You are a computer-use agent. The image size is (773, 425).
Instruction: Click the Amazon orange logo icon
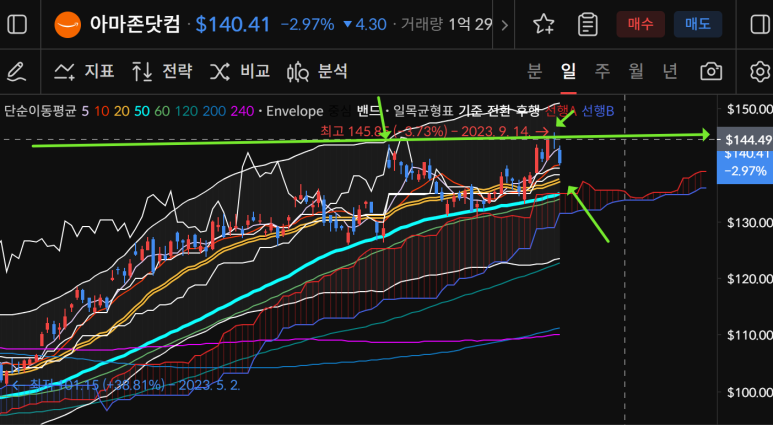click(x=68, y=24)
